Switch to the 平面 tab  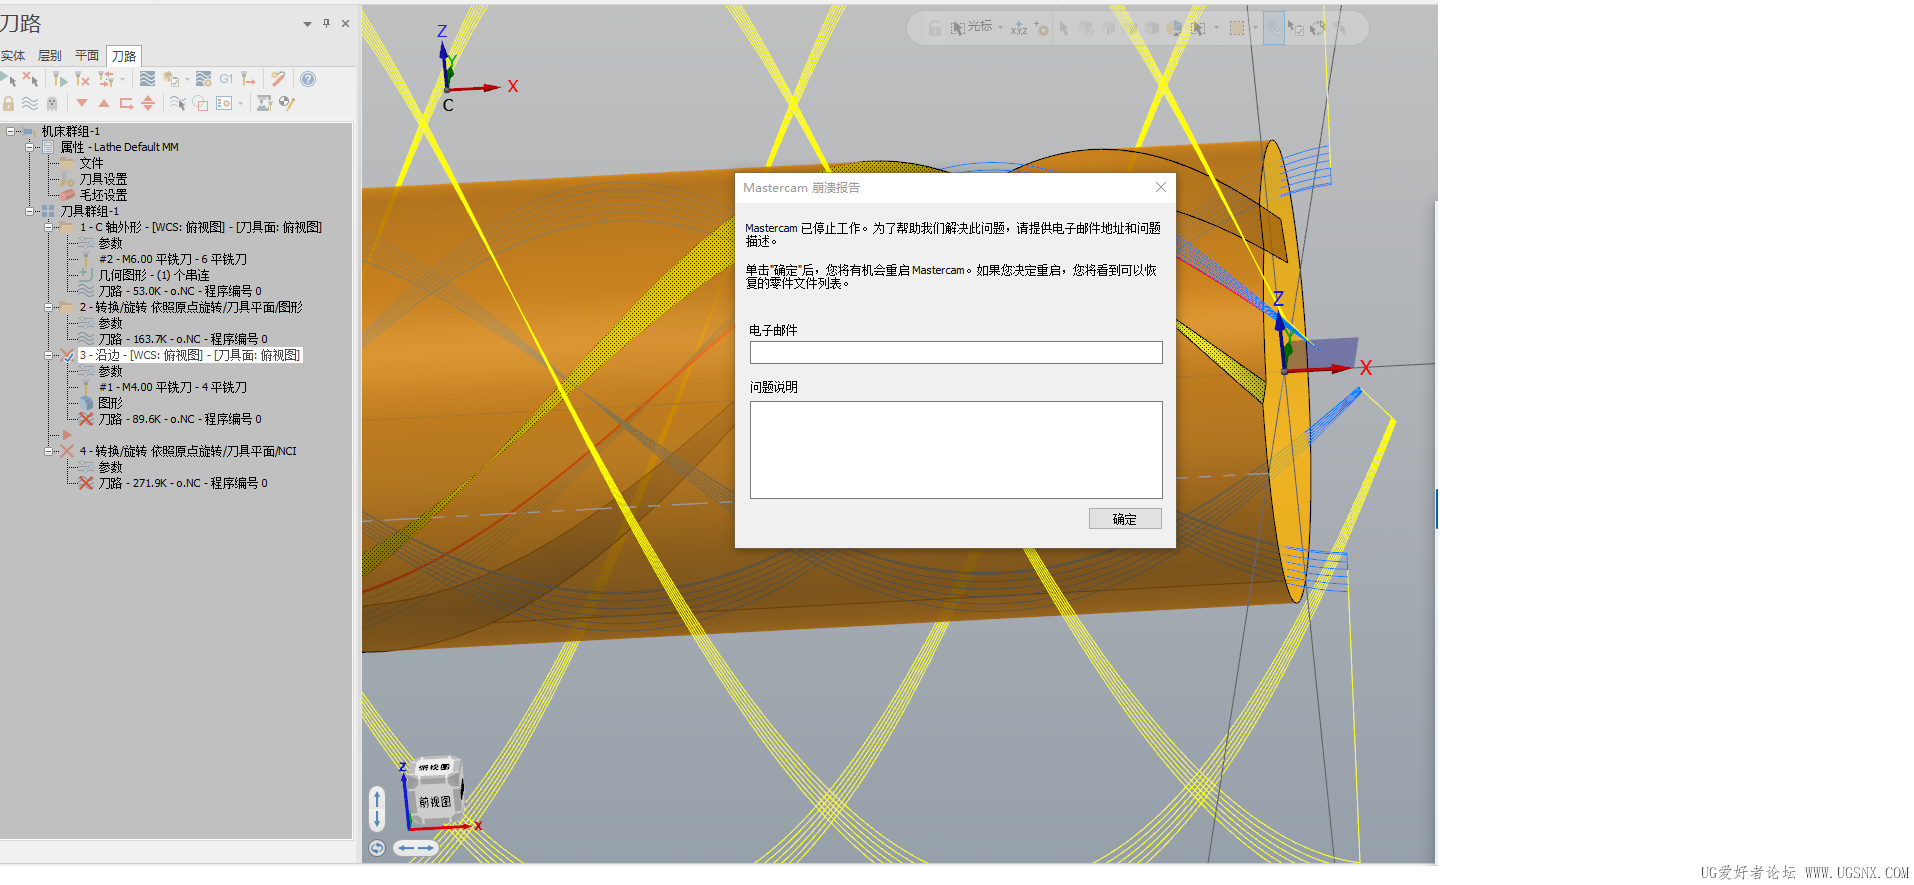(x=87, y=56)
